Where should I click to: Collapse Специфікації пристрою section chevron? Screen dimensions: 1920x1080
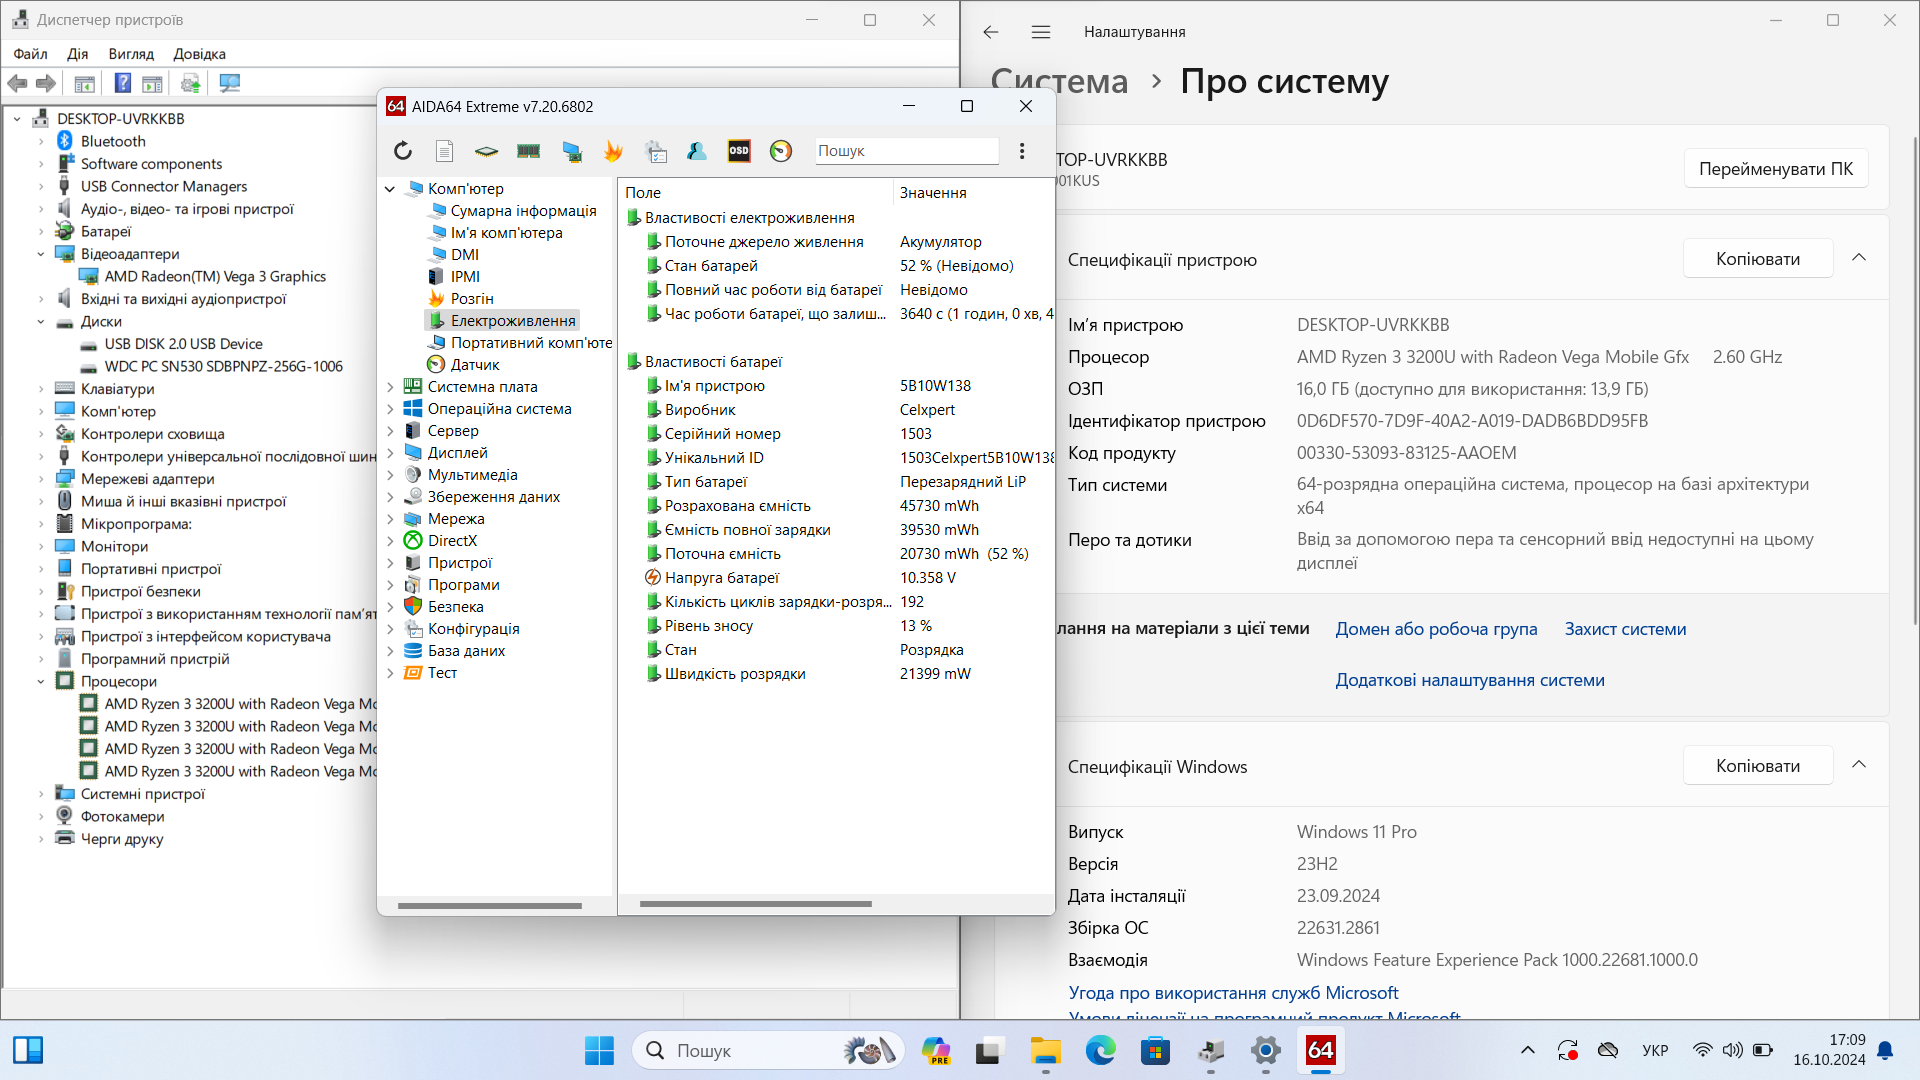(x=1859, y=258)
